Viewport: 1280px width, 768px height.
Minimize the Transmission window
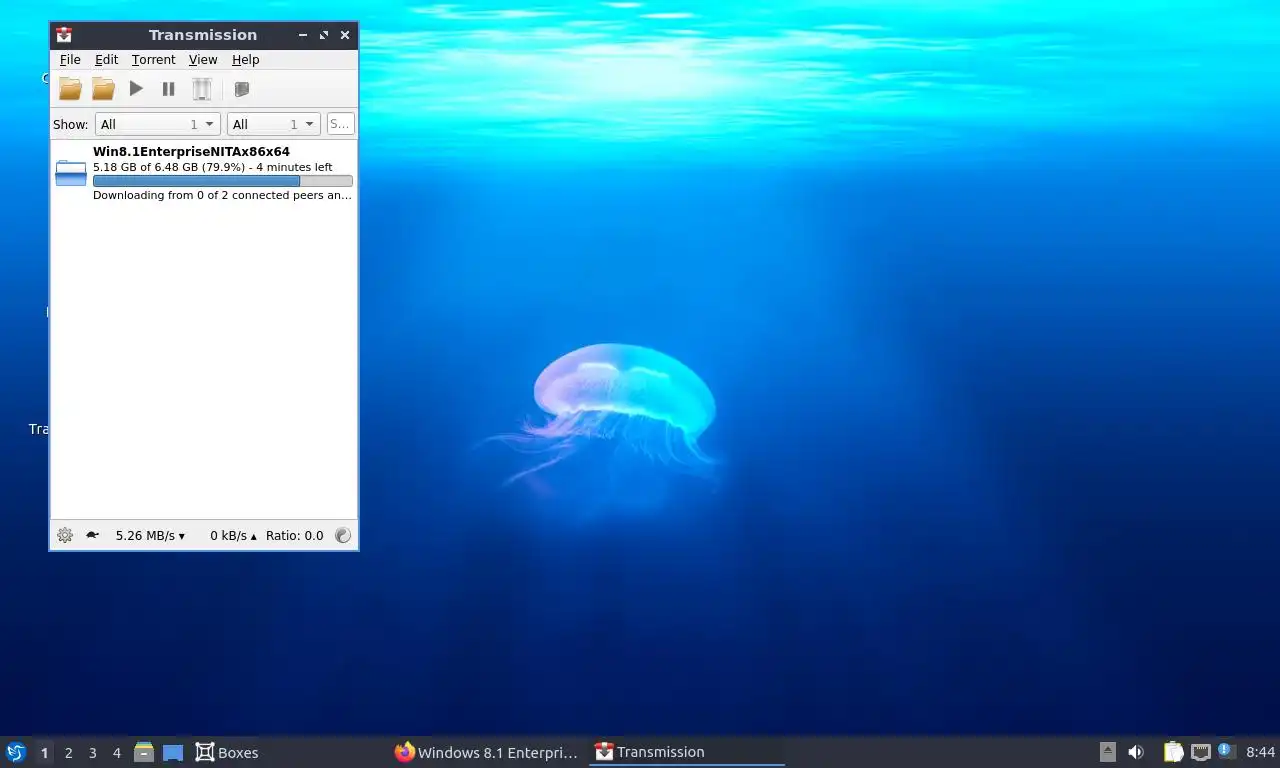coord(303,35)
